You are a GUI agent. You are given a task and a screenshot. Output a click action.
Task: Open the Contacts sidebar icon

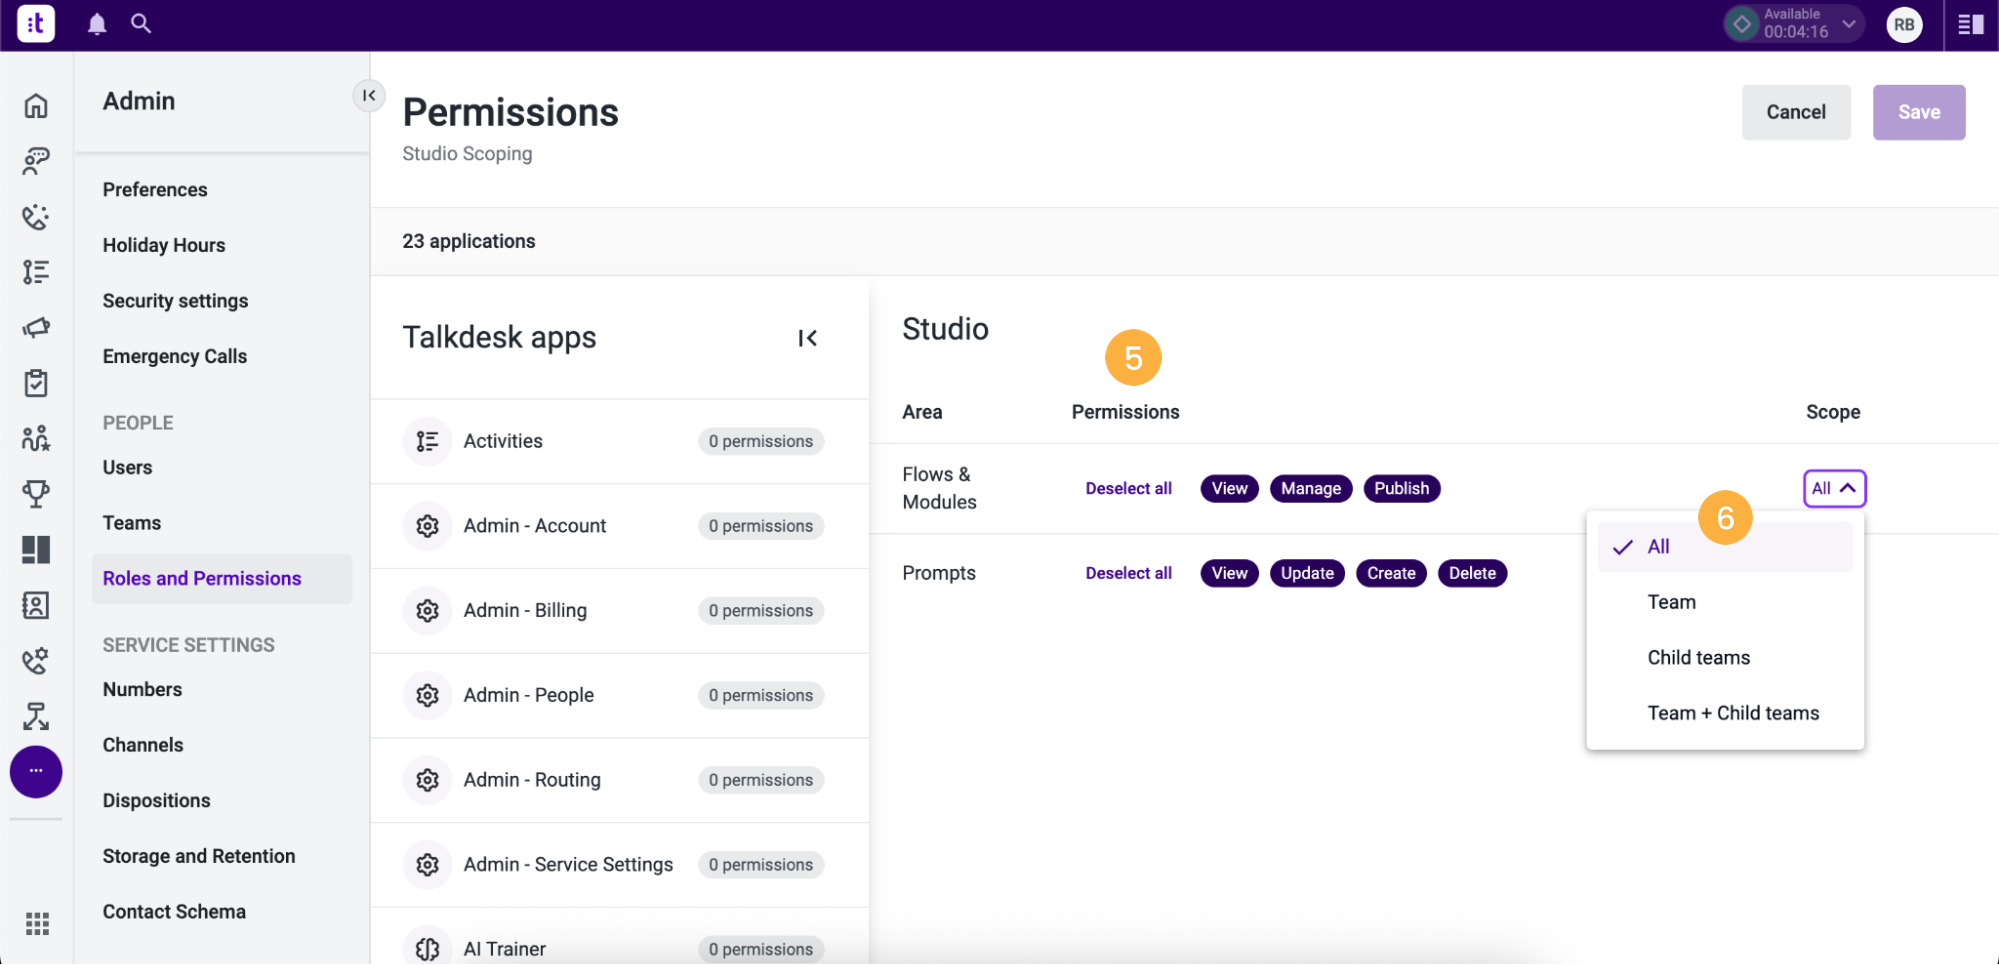(x=36, y=605)
